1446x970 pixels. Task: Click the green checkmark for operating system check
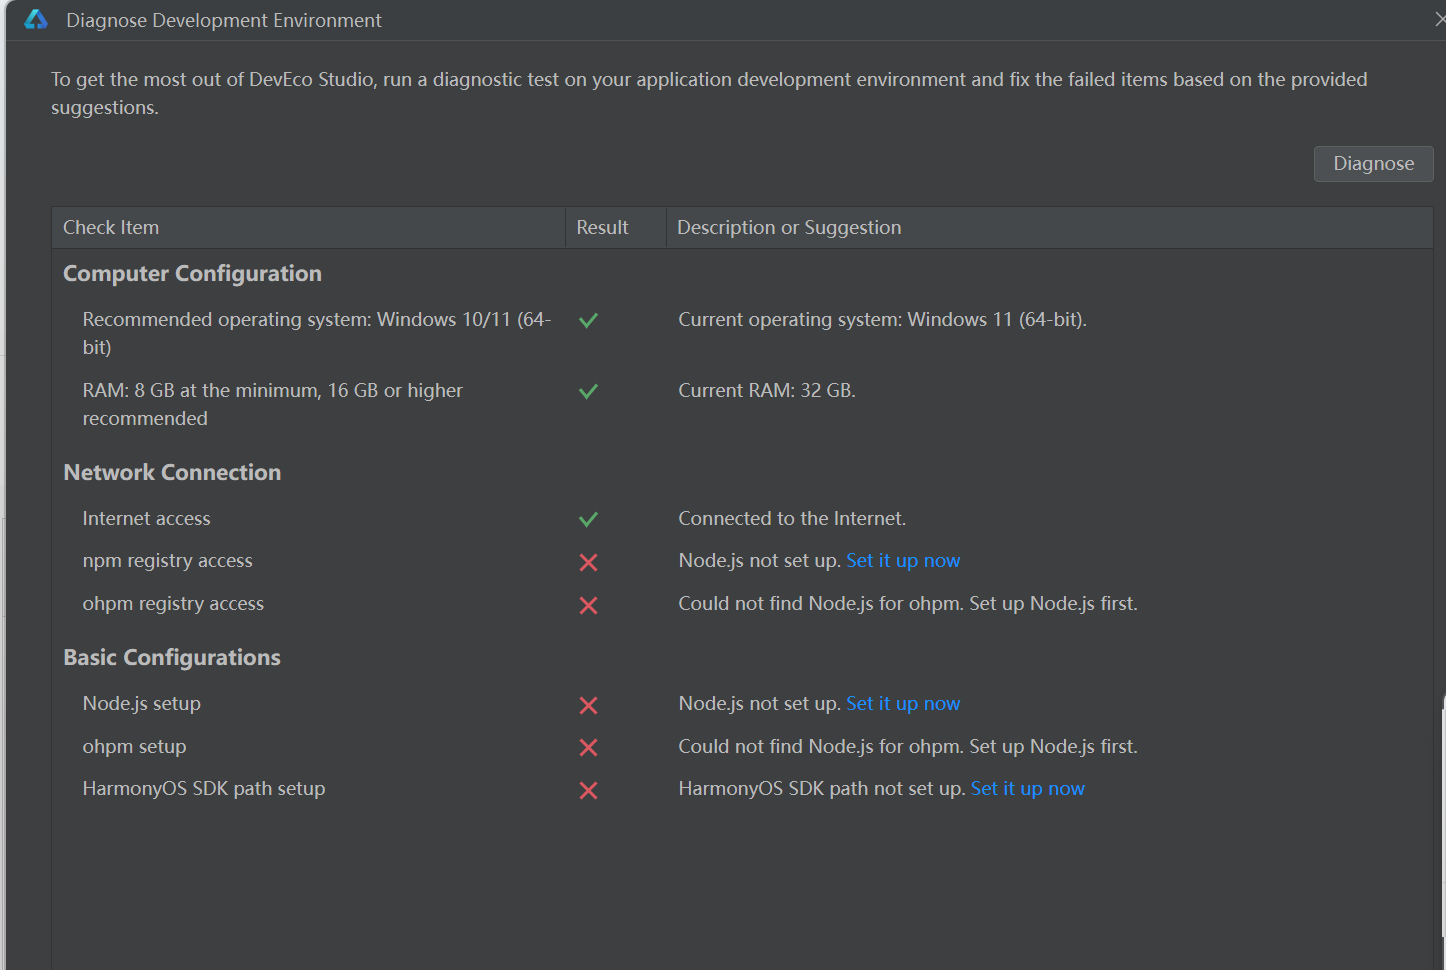point(588,320)
